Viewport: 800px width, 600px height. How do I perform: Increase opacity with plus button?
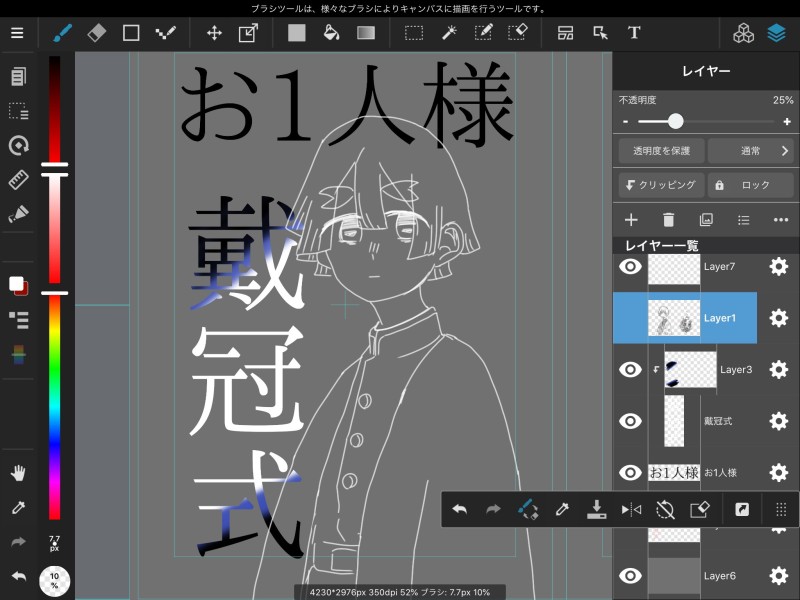(787, 121)
